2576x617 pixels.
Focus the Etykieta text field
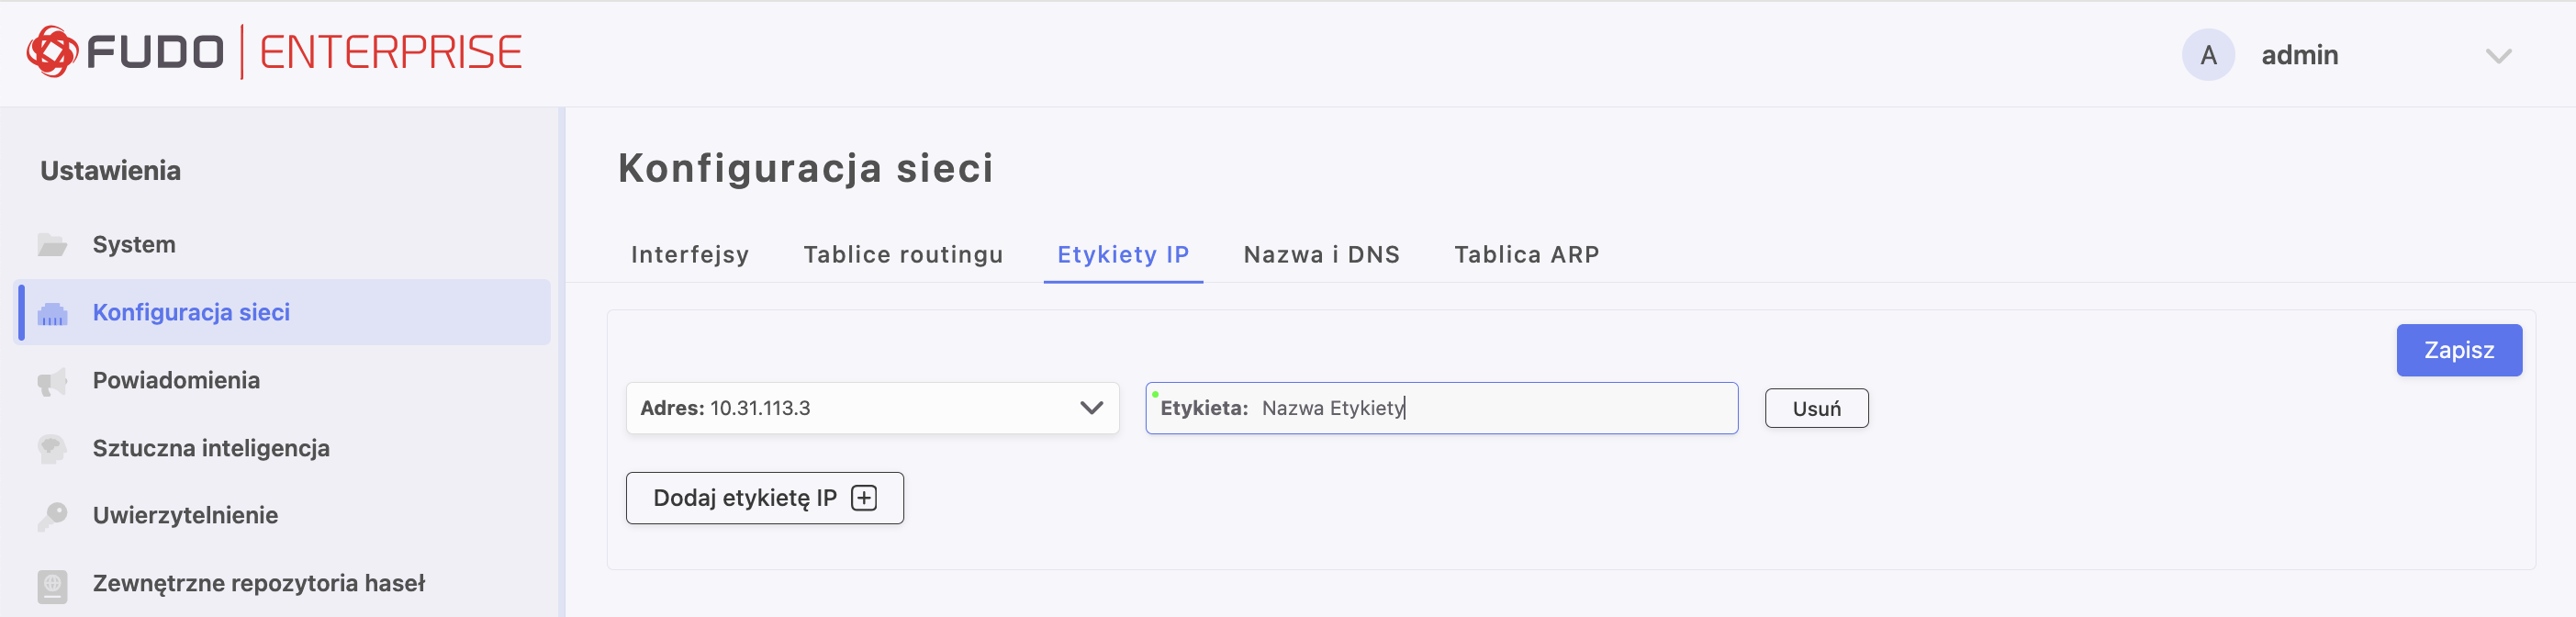1441,408
